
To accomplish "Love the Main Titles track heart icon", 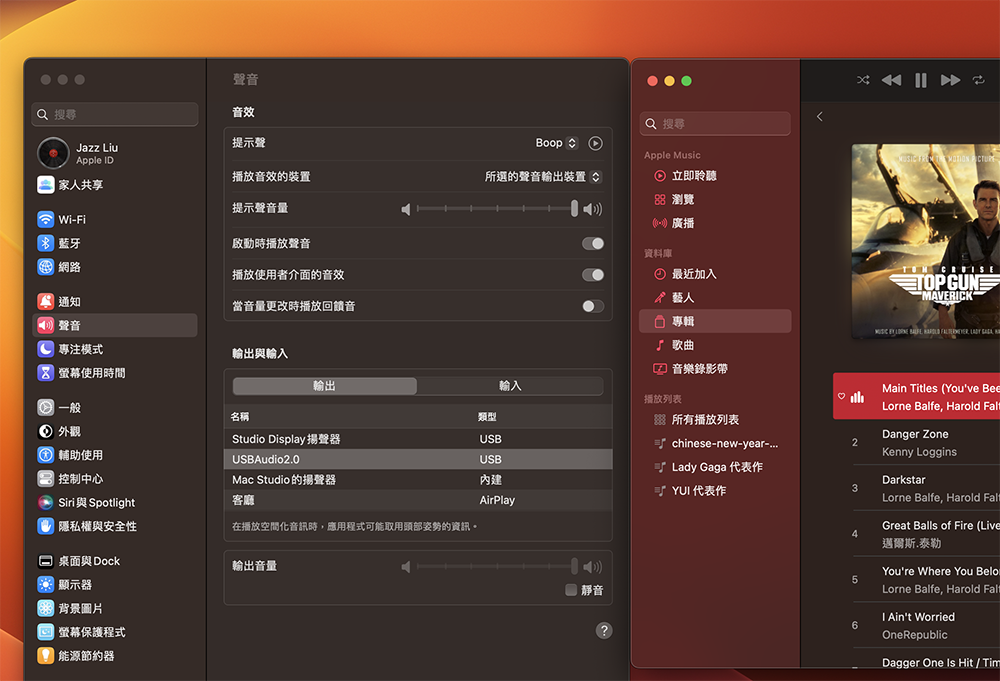I will pyautogui.click(x=841, y=396).
